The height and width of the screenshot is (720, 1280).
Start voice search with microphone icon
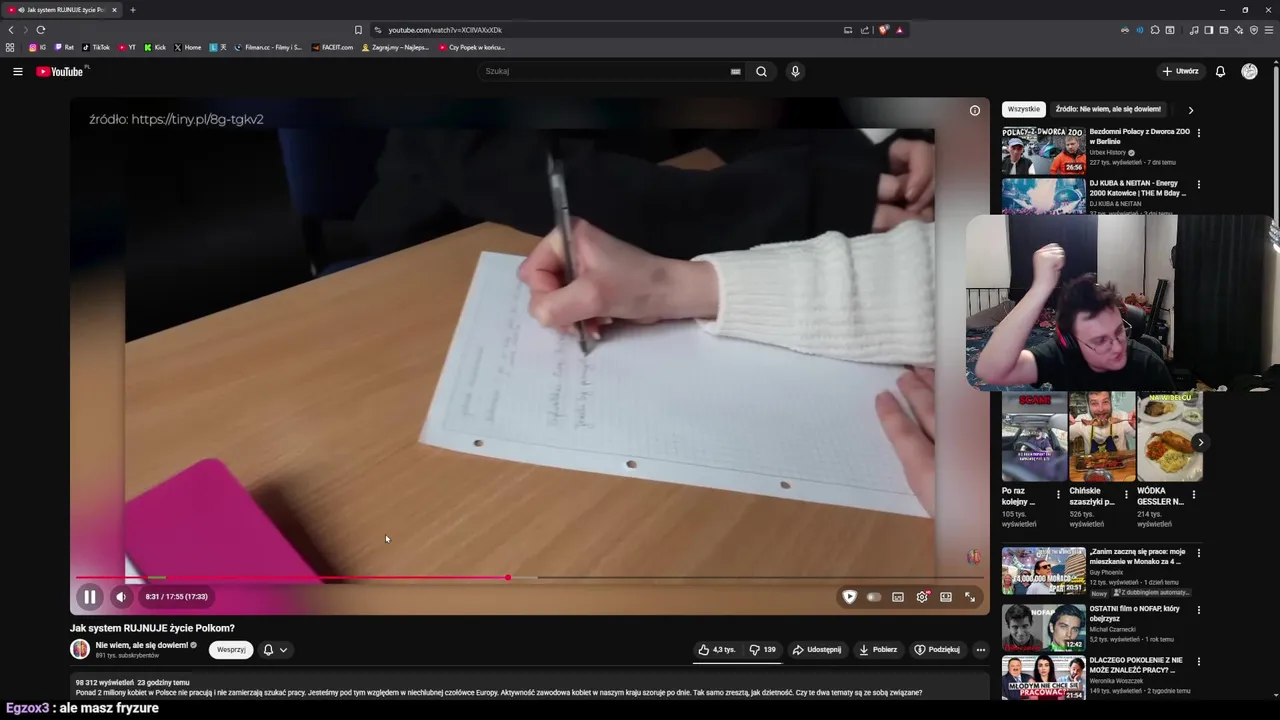click(x=795, y=71)
